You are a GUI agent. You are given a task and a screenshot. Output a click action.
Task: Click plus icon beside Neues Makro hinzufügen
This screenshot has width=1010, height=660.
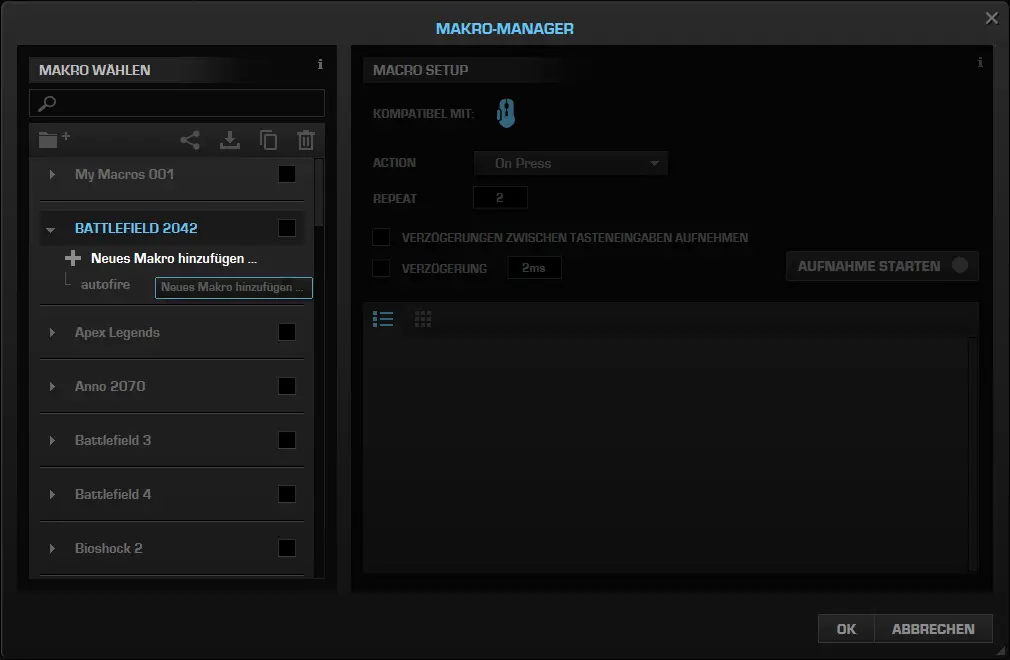tap(73, 258)
